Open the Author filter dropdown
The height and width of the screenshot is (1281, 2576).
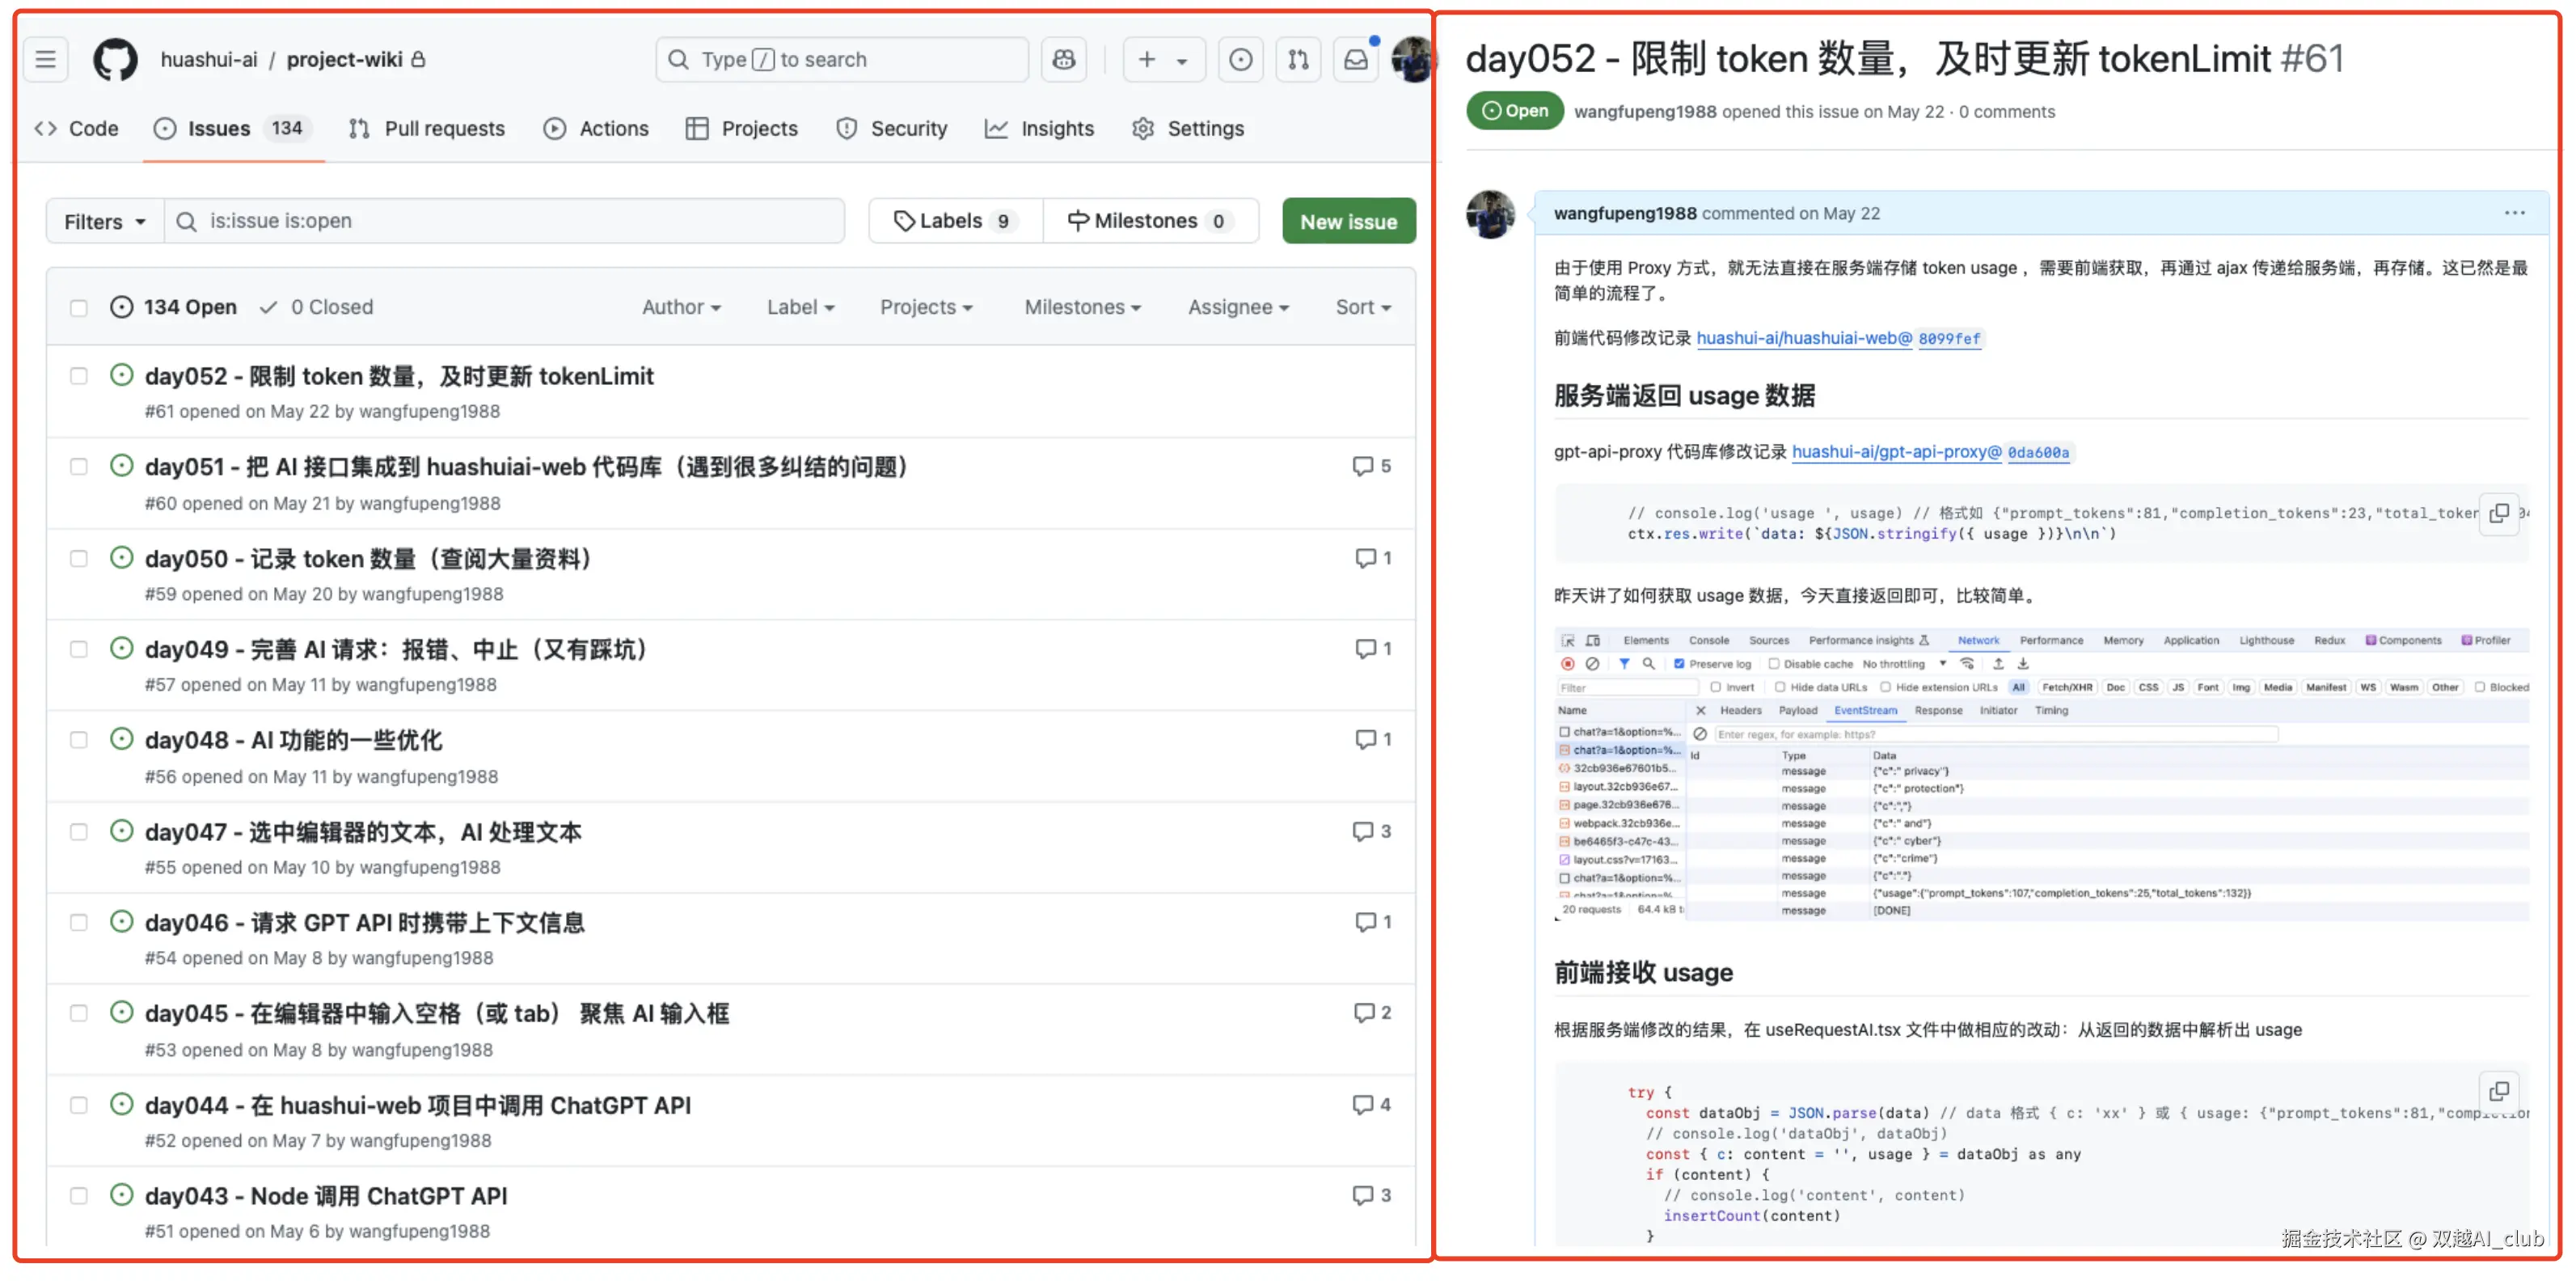681,308
